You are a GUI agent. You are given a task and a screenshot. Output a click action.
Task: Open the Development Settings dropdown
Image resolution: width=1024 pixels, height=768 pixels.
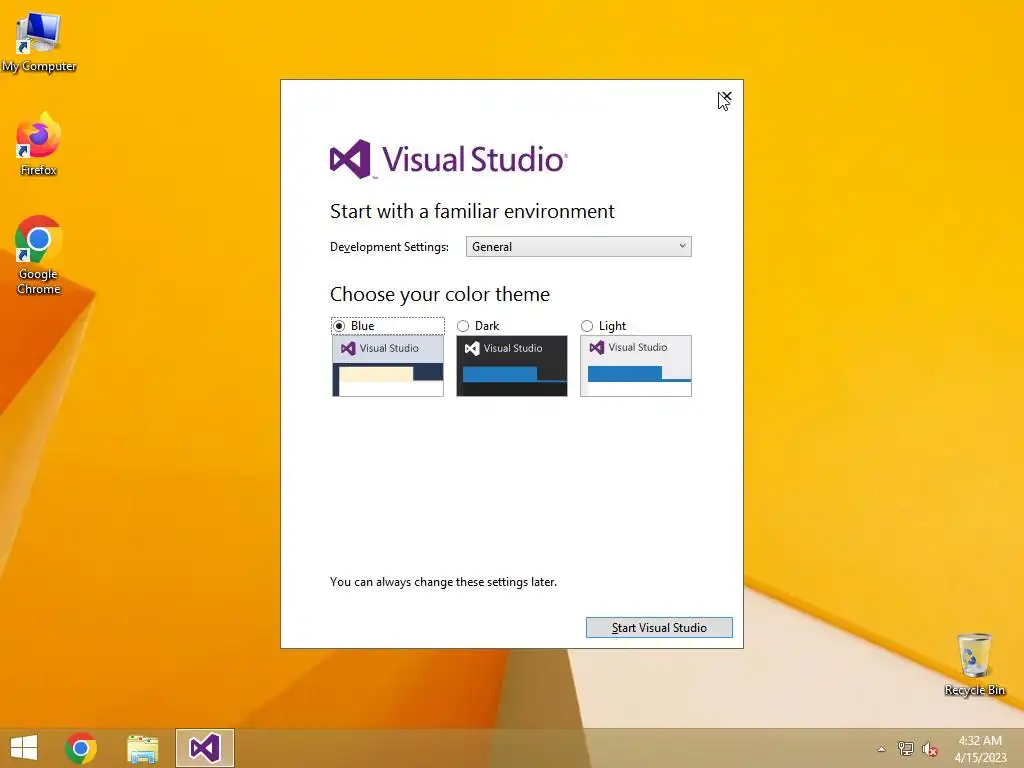[579, 247]
